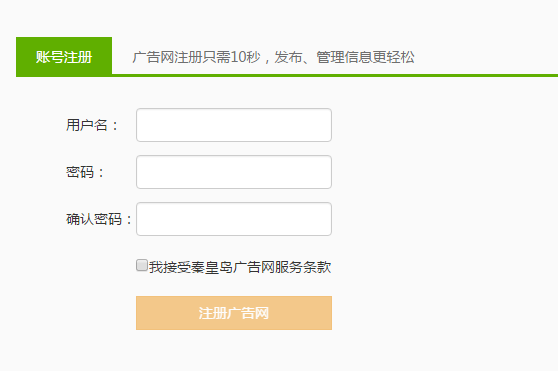Place cursor in the confirm password box
558x371 pixels.
[x=234, y=219]
